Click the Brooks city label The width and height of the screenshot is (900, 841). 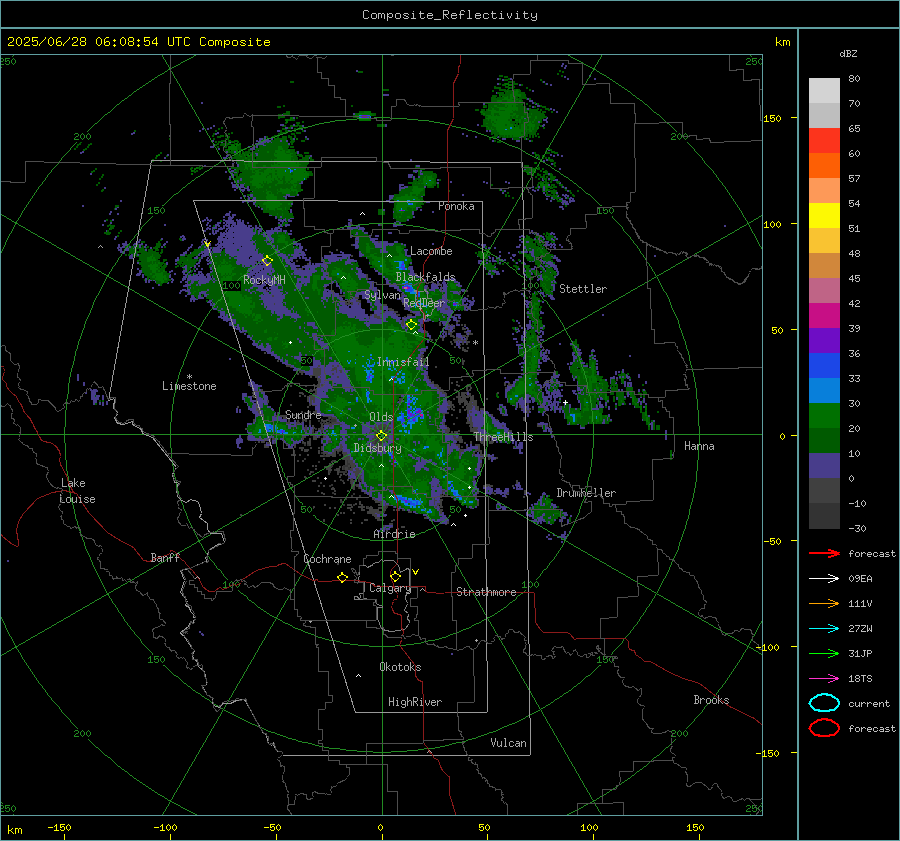tap(711, 700)
